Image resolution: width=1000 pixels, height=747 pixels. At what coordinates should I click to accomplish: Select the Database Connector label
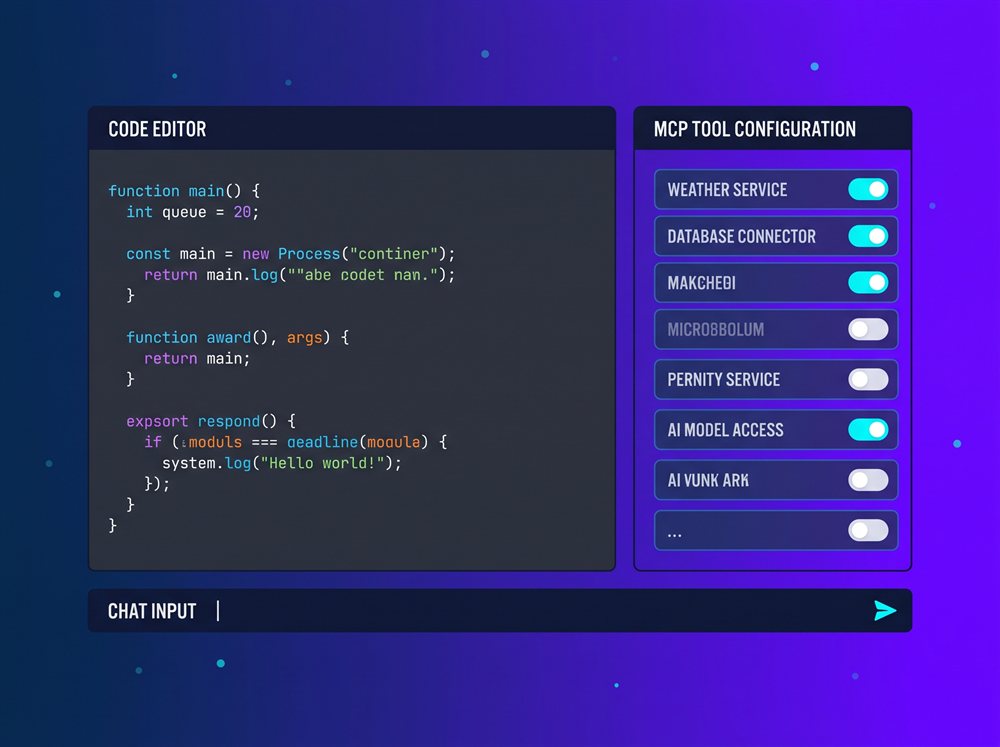coord(741,237)
